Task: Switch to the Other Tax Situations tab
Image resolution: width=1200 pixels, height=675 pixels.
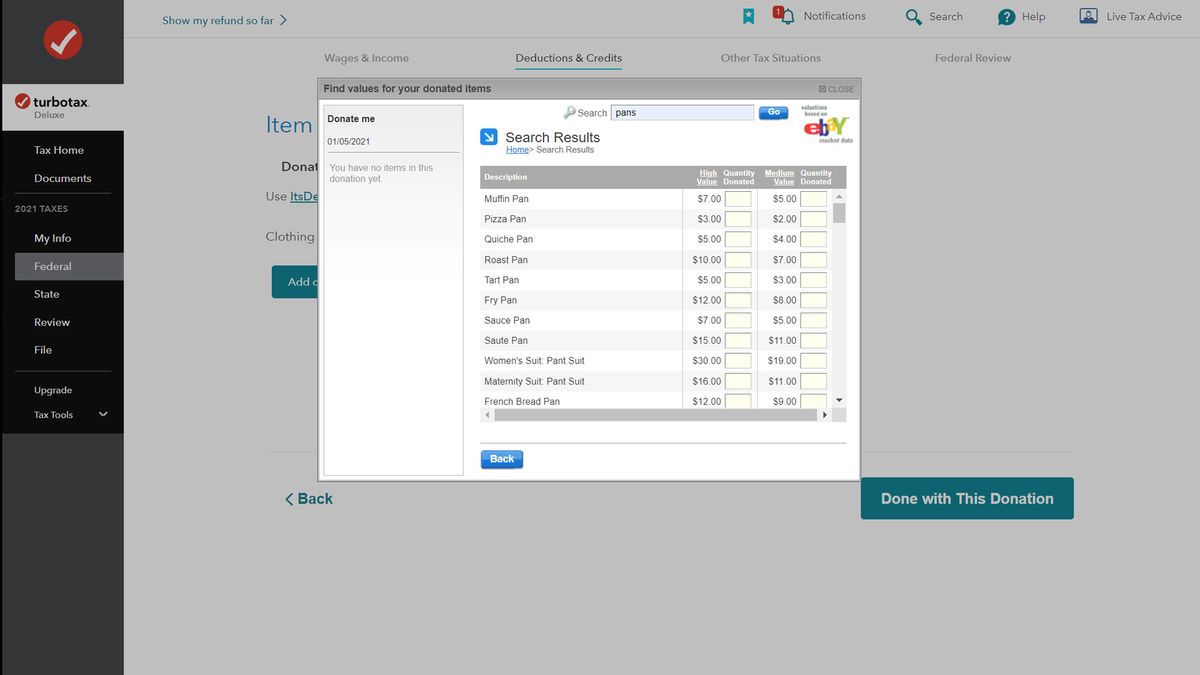Action: click(x=771, y=58)
